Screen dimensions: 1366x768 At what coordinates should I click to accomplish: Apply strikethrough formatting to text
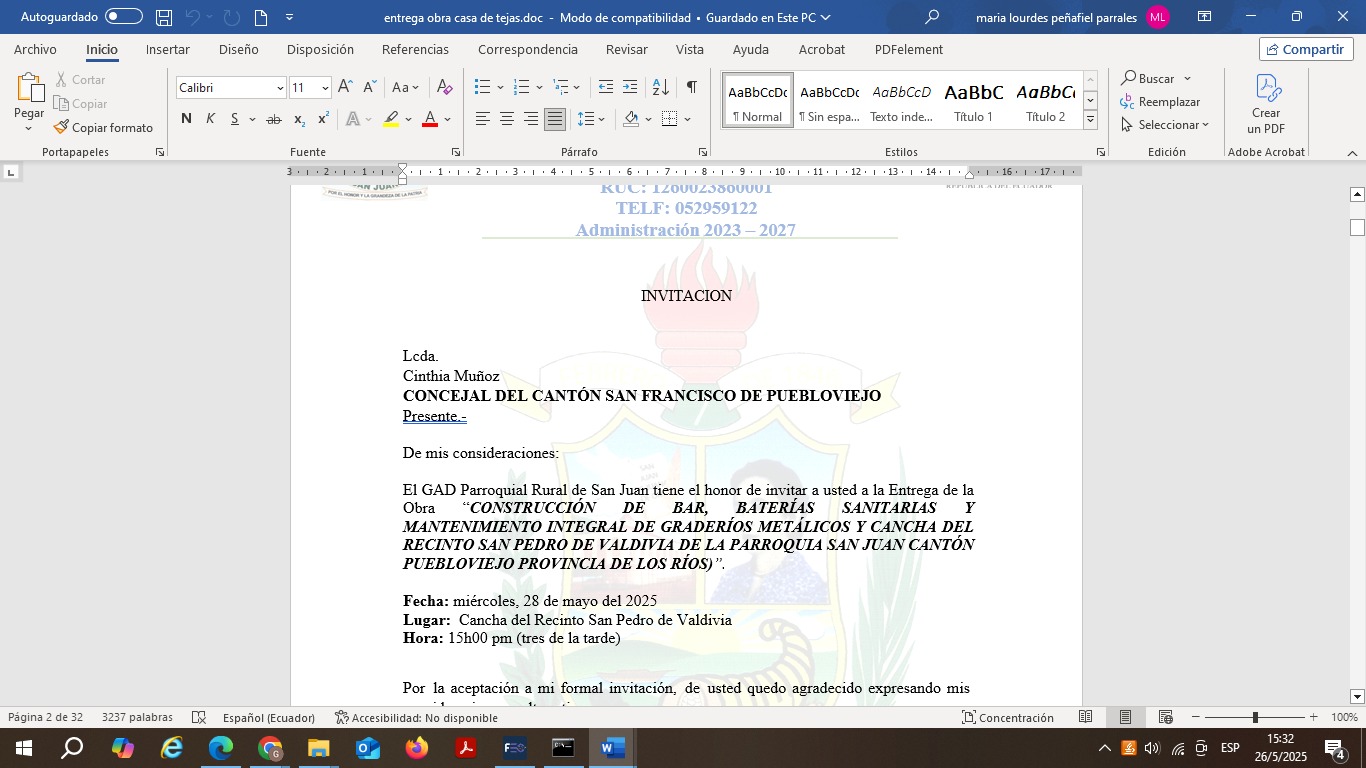(x=273, y=119)
